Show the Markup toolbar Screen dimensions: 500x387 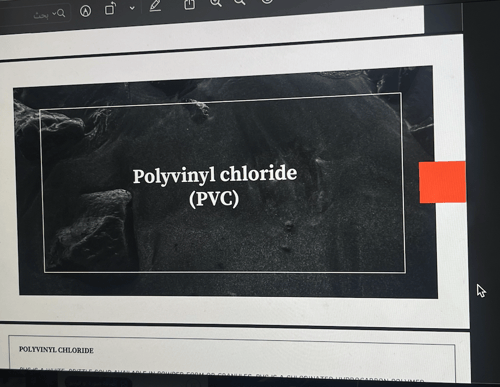[86, 11]
